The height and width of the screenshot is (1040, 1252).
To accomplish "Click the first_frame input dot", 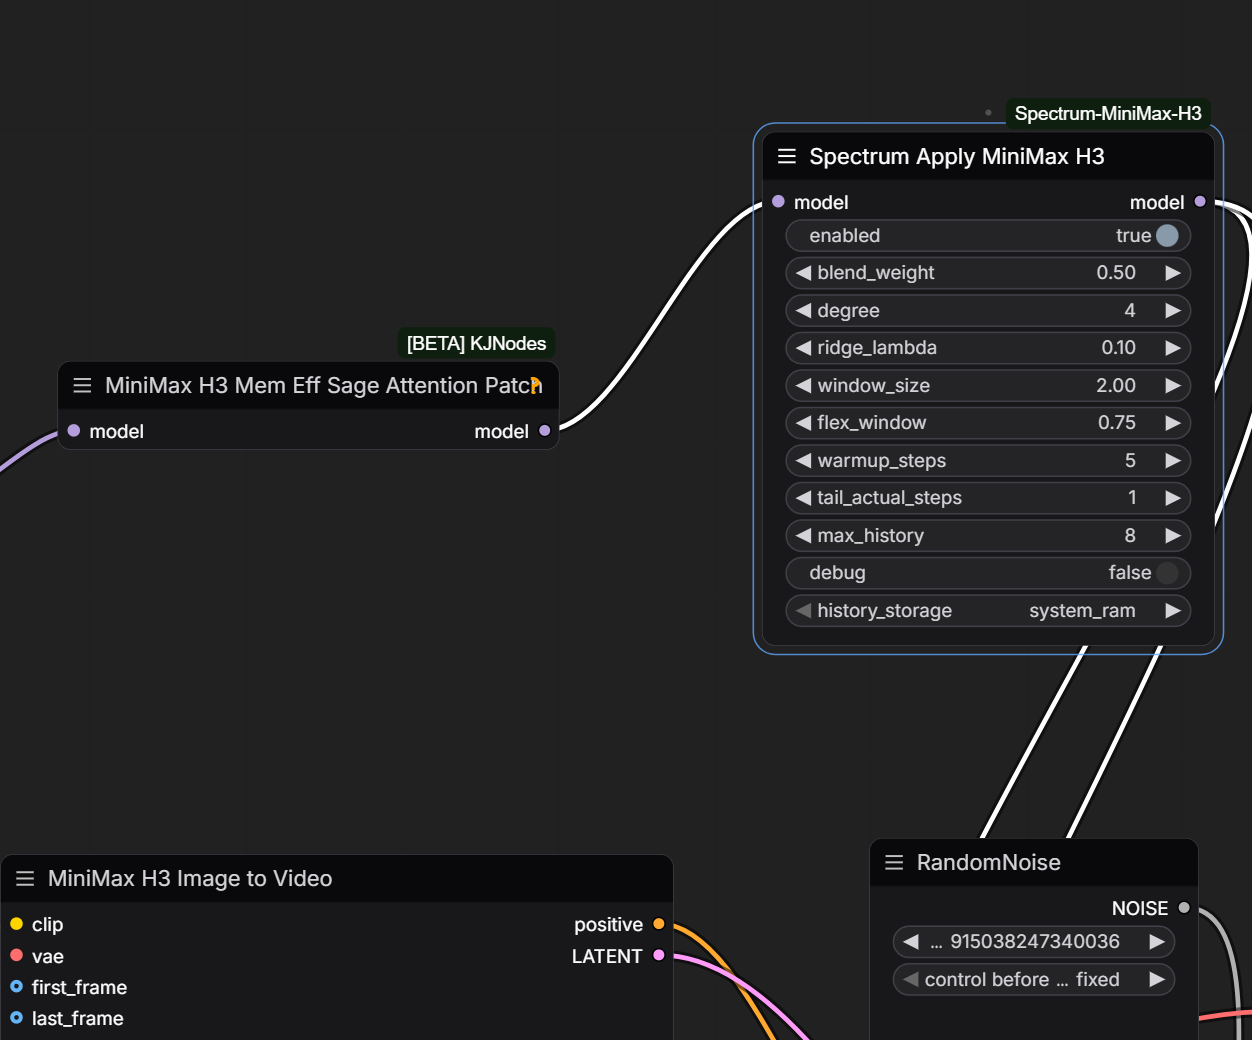I will pos(16,987).
